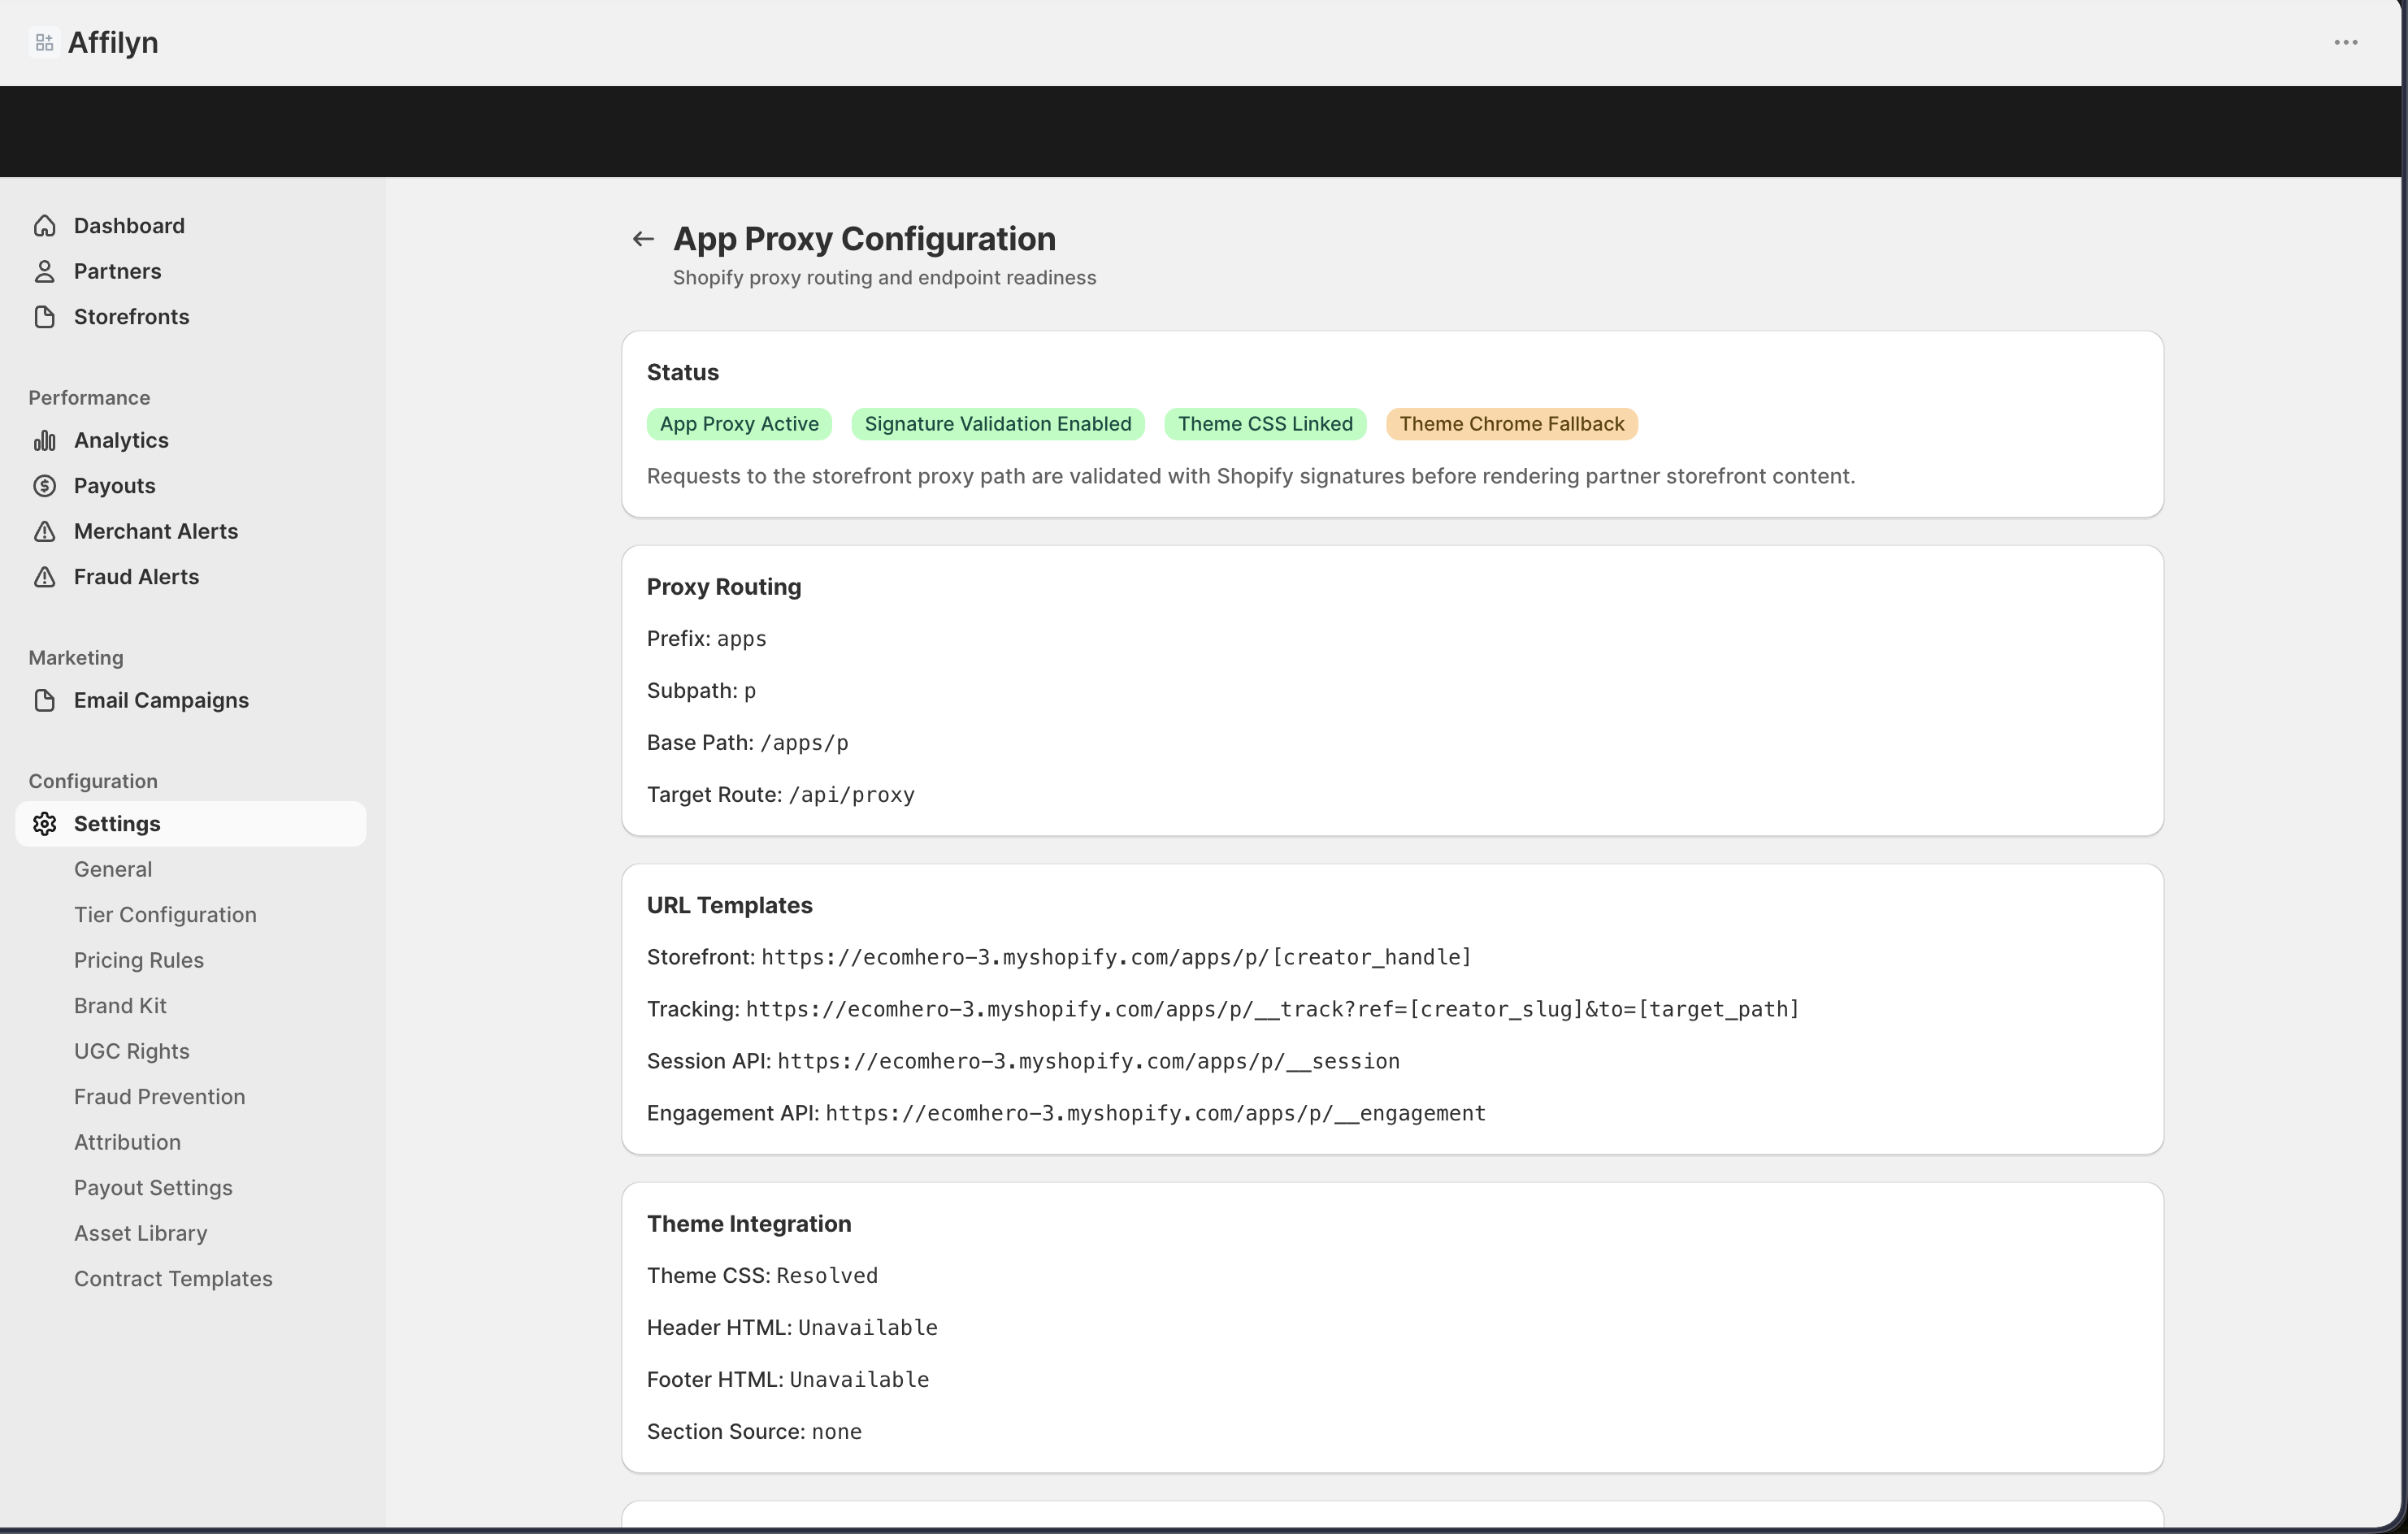The height and width of the screenshot is (1534, 2408).
Task: Select the Settings menu item
Action: coord(190,824)
